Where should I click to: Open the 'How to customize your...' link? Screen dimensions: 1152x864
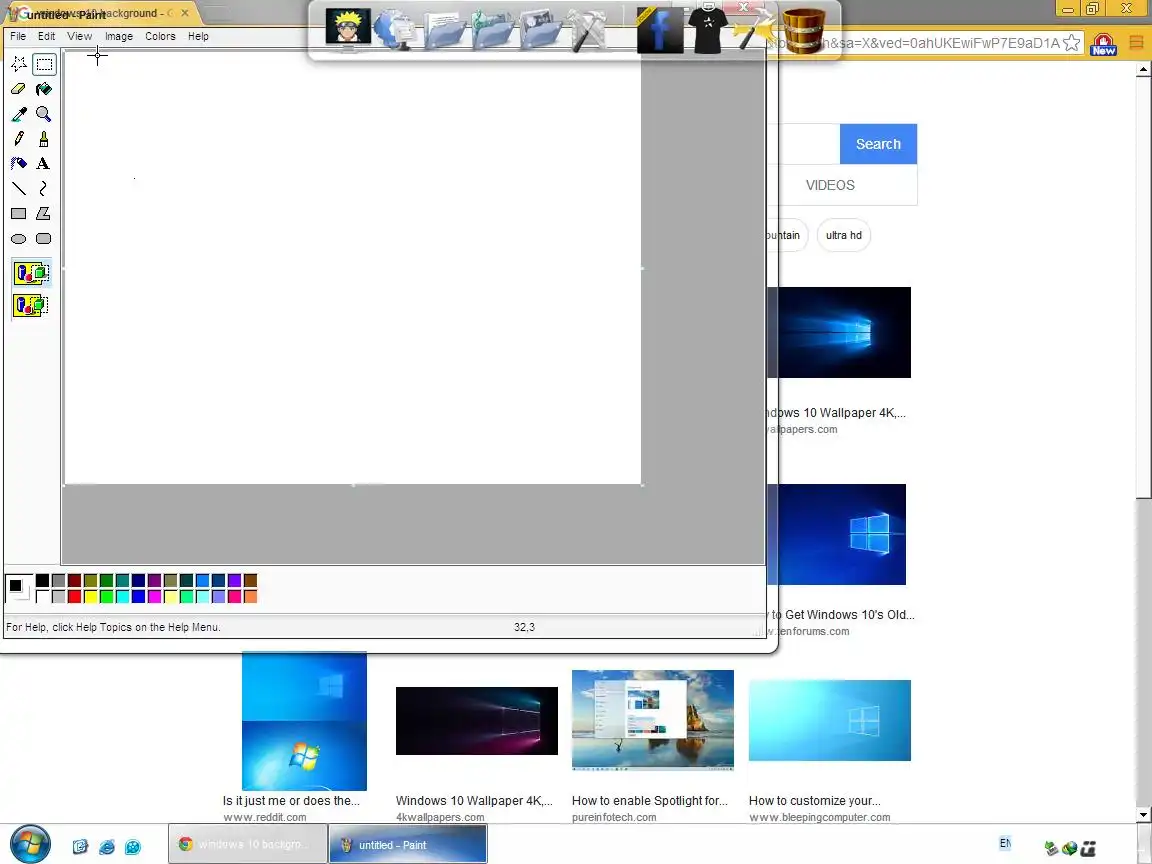coord(814,801)
